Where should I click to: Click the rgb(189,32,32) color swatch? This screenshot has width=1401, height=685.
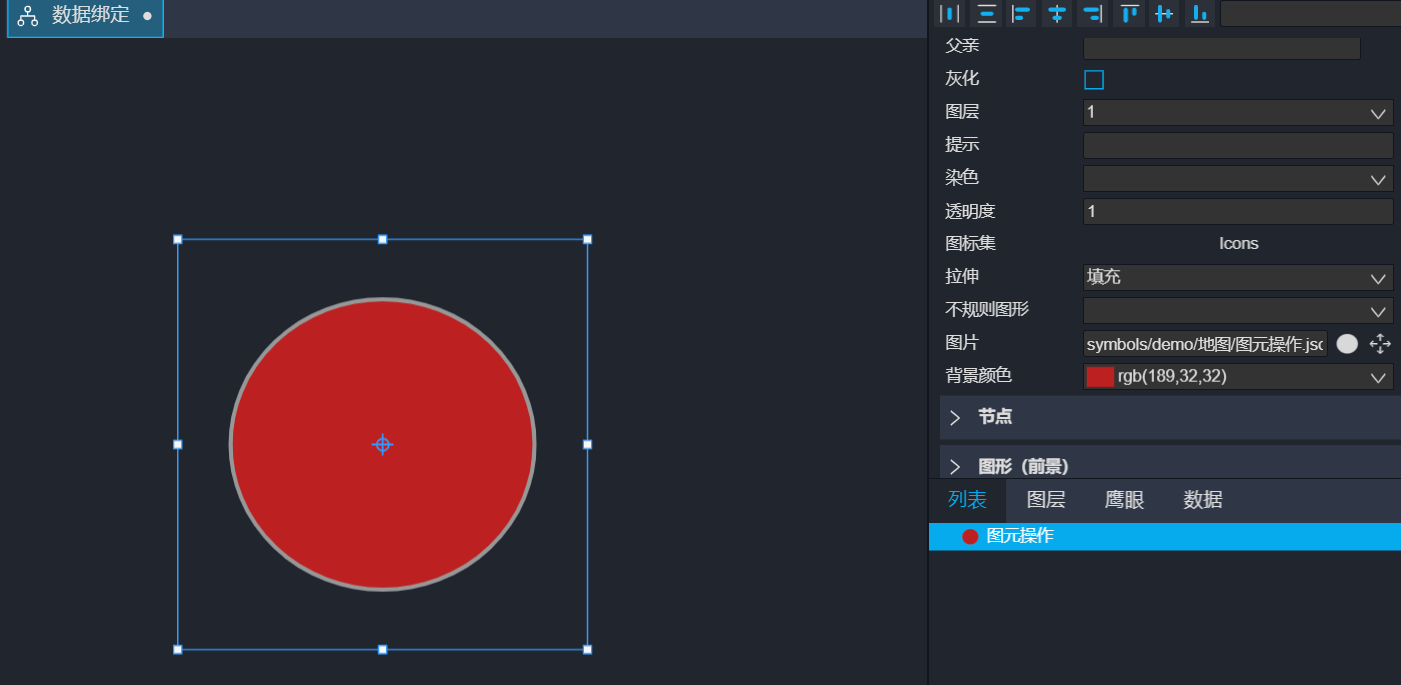[x=1101, y=377]
